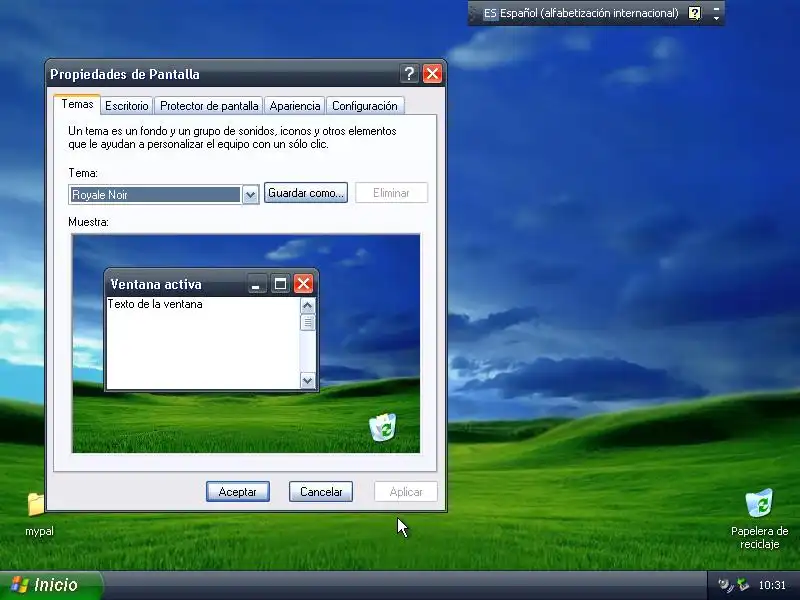This screenshot has width=800, height=600.
Task: Open the Inicio start menu
Action: point(50,585)
